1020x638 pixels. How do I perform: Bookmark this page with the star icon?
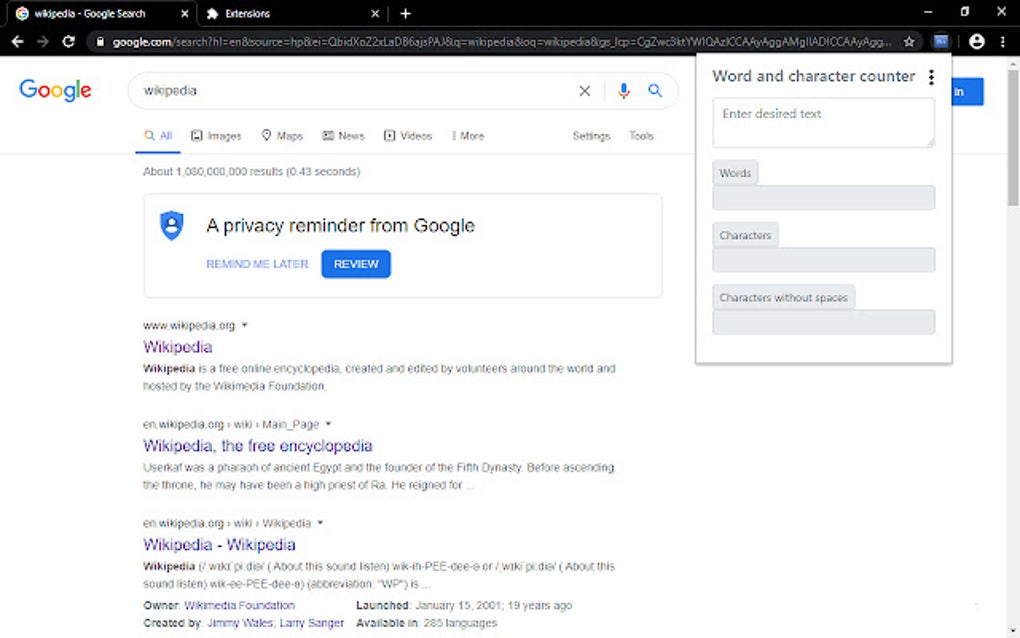tap(909, 41)
